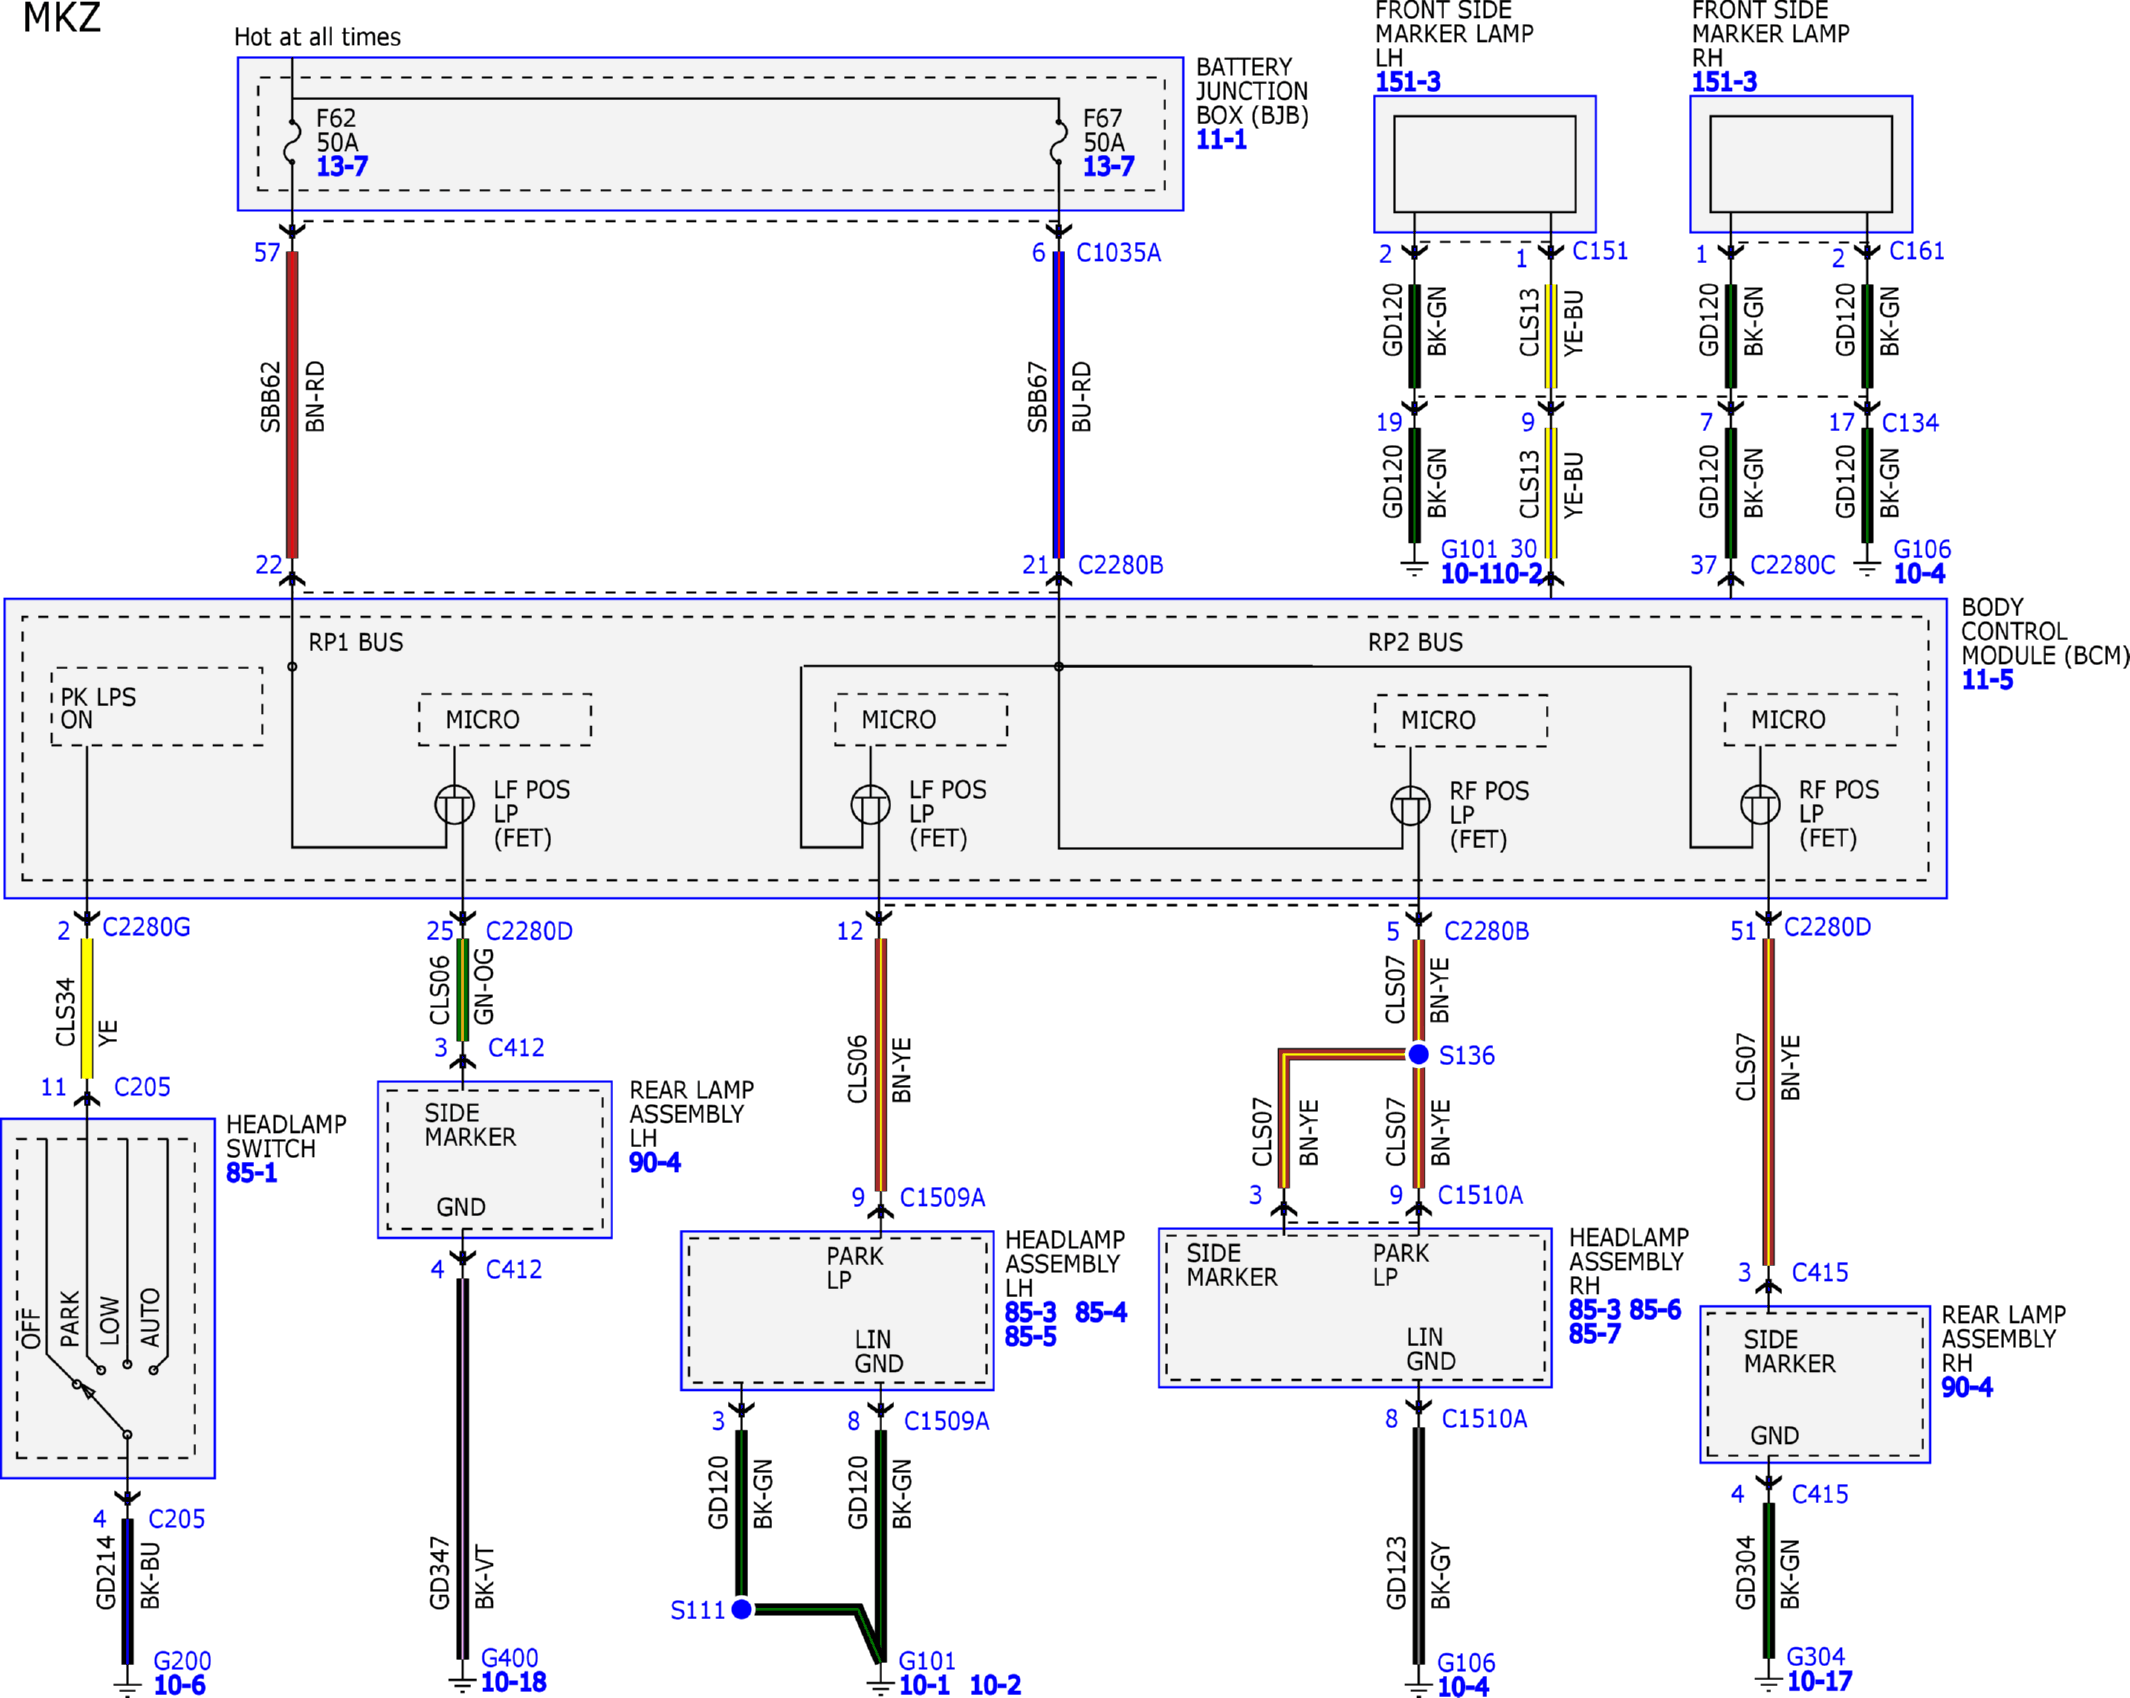Open the 10-17 ground link under G304

[1819, 1681]
